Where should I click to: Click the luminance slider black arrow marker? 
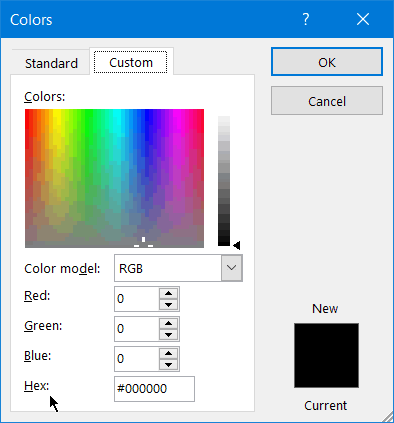tap(237, 246)
